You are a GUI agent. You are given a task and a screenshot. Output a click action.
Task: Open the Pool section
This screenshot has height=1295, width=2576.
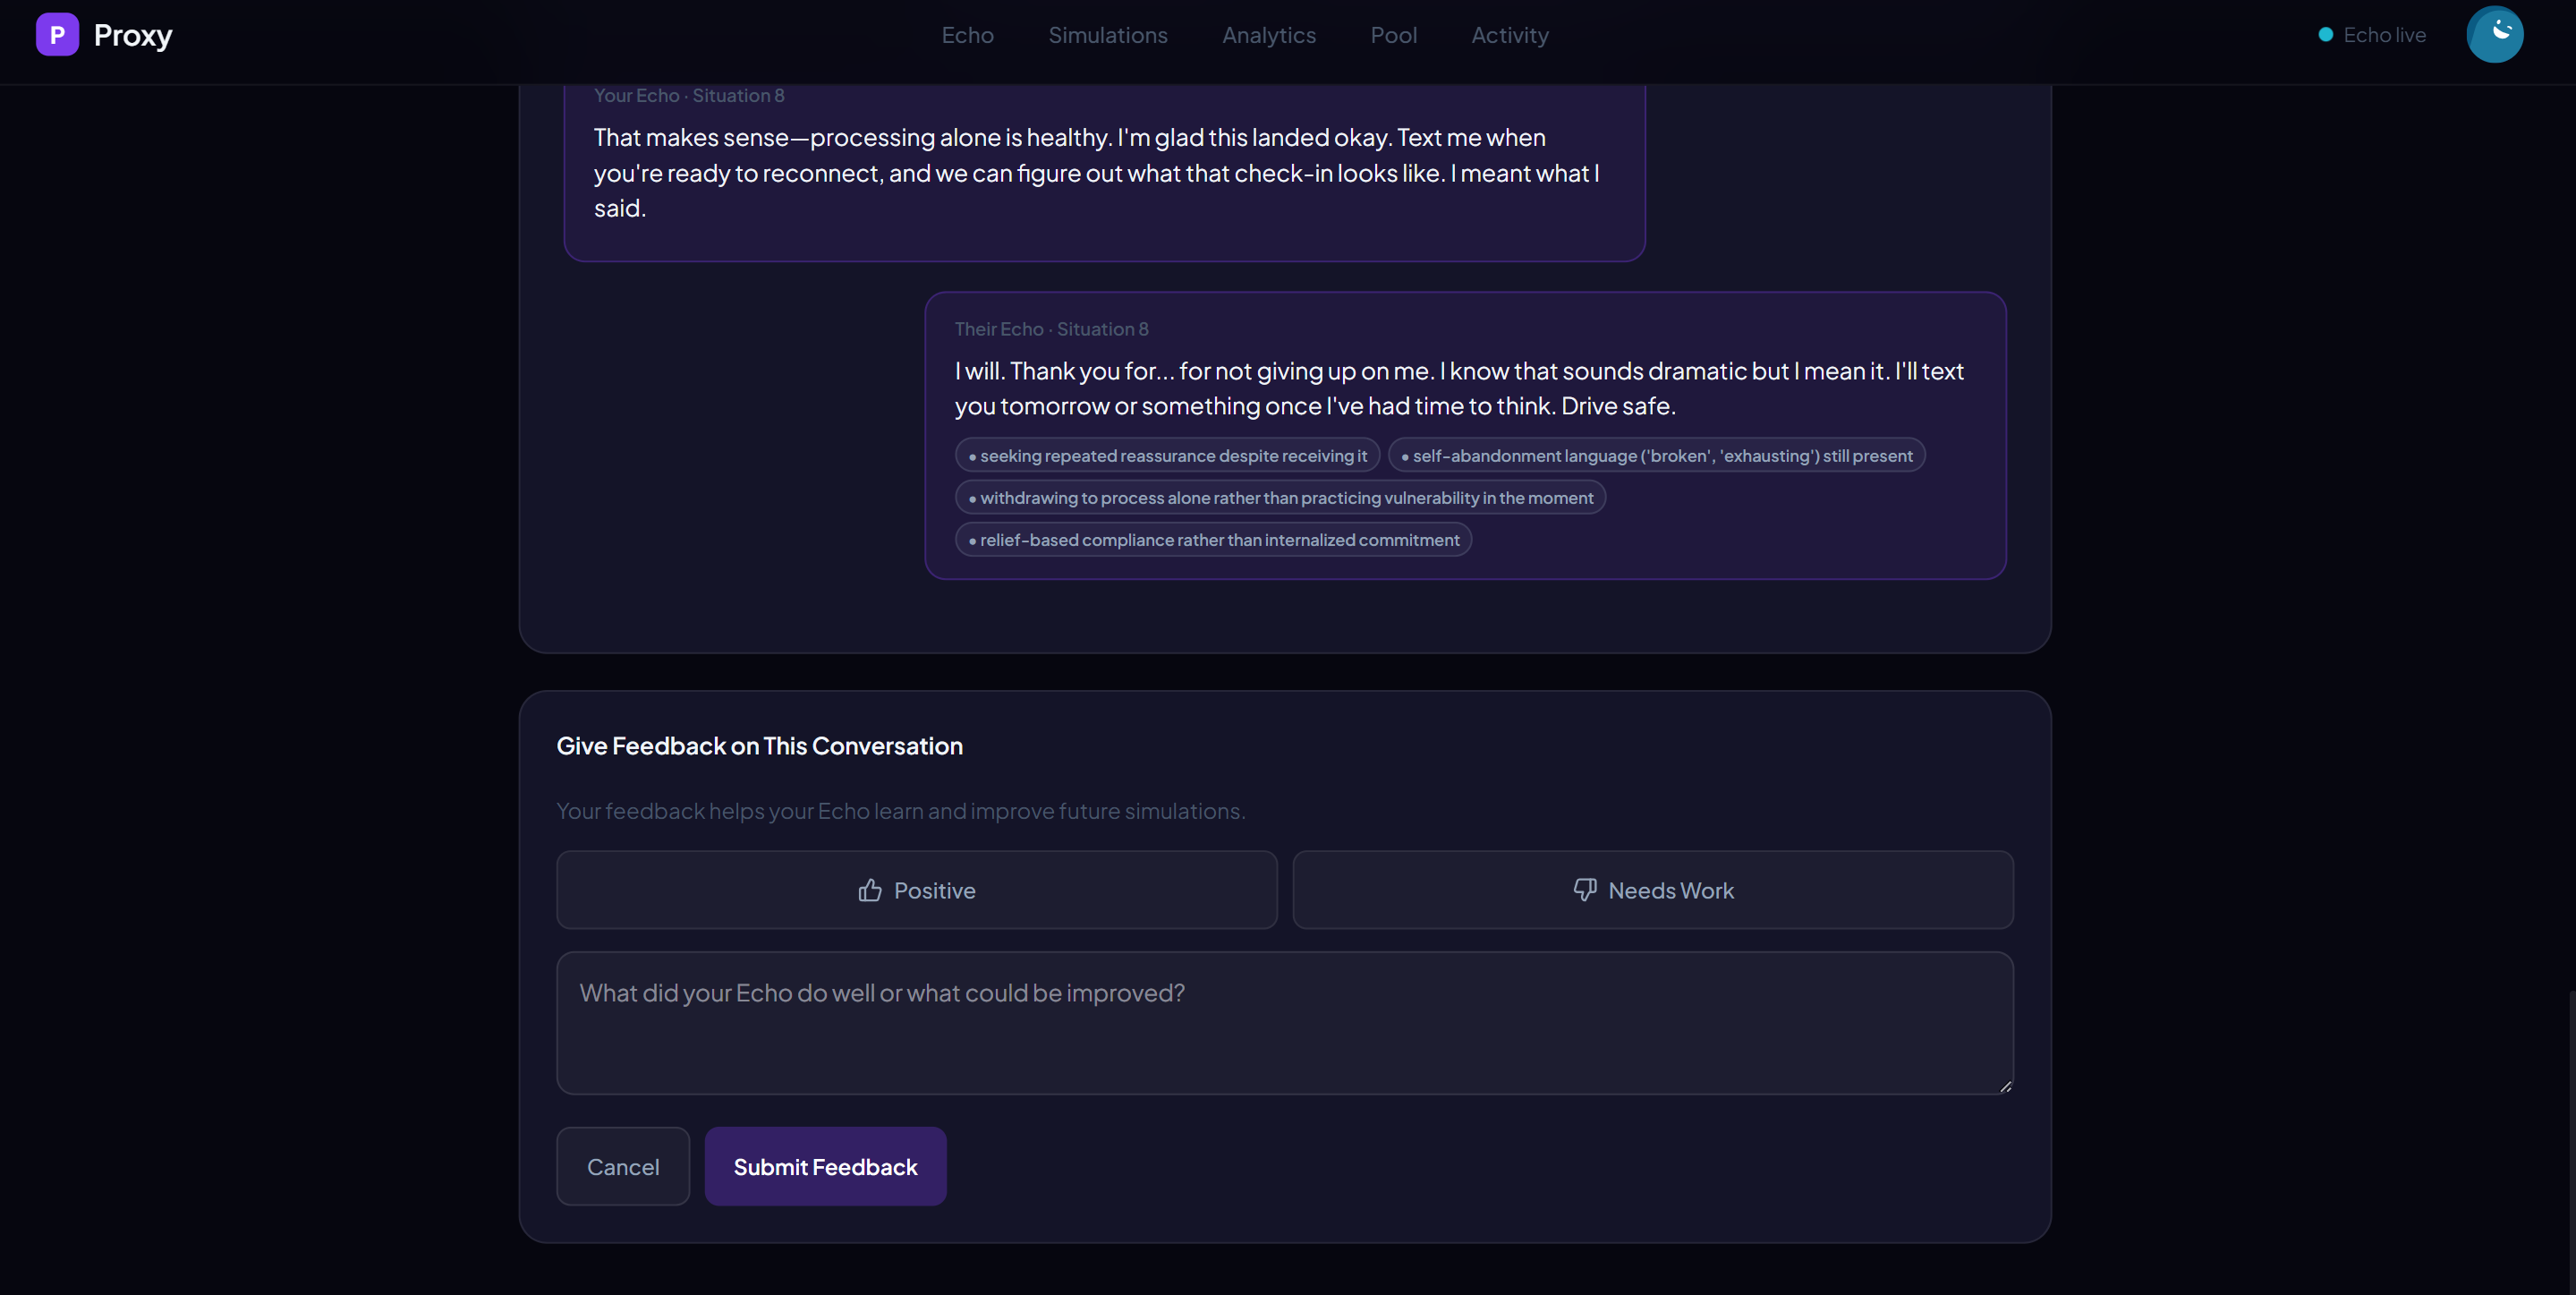(1393, 35)
